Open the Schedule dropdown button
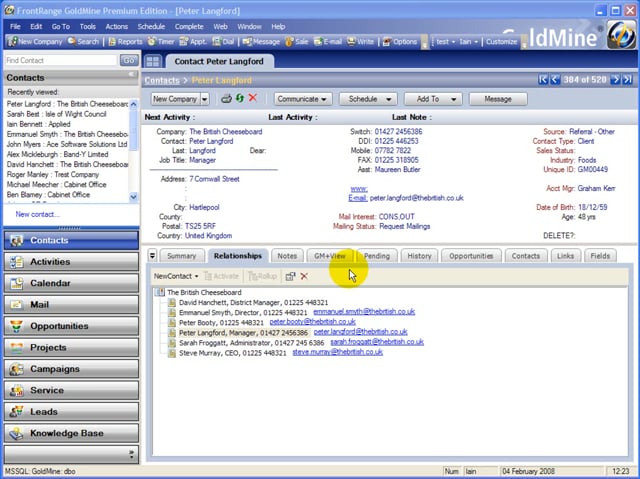The image size is (640, 479). click(x=367, y=99)
